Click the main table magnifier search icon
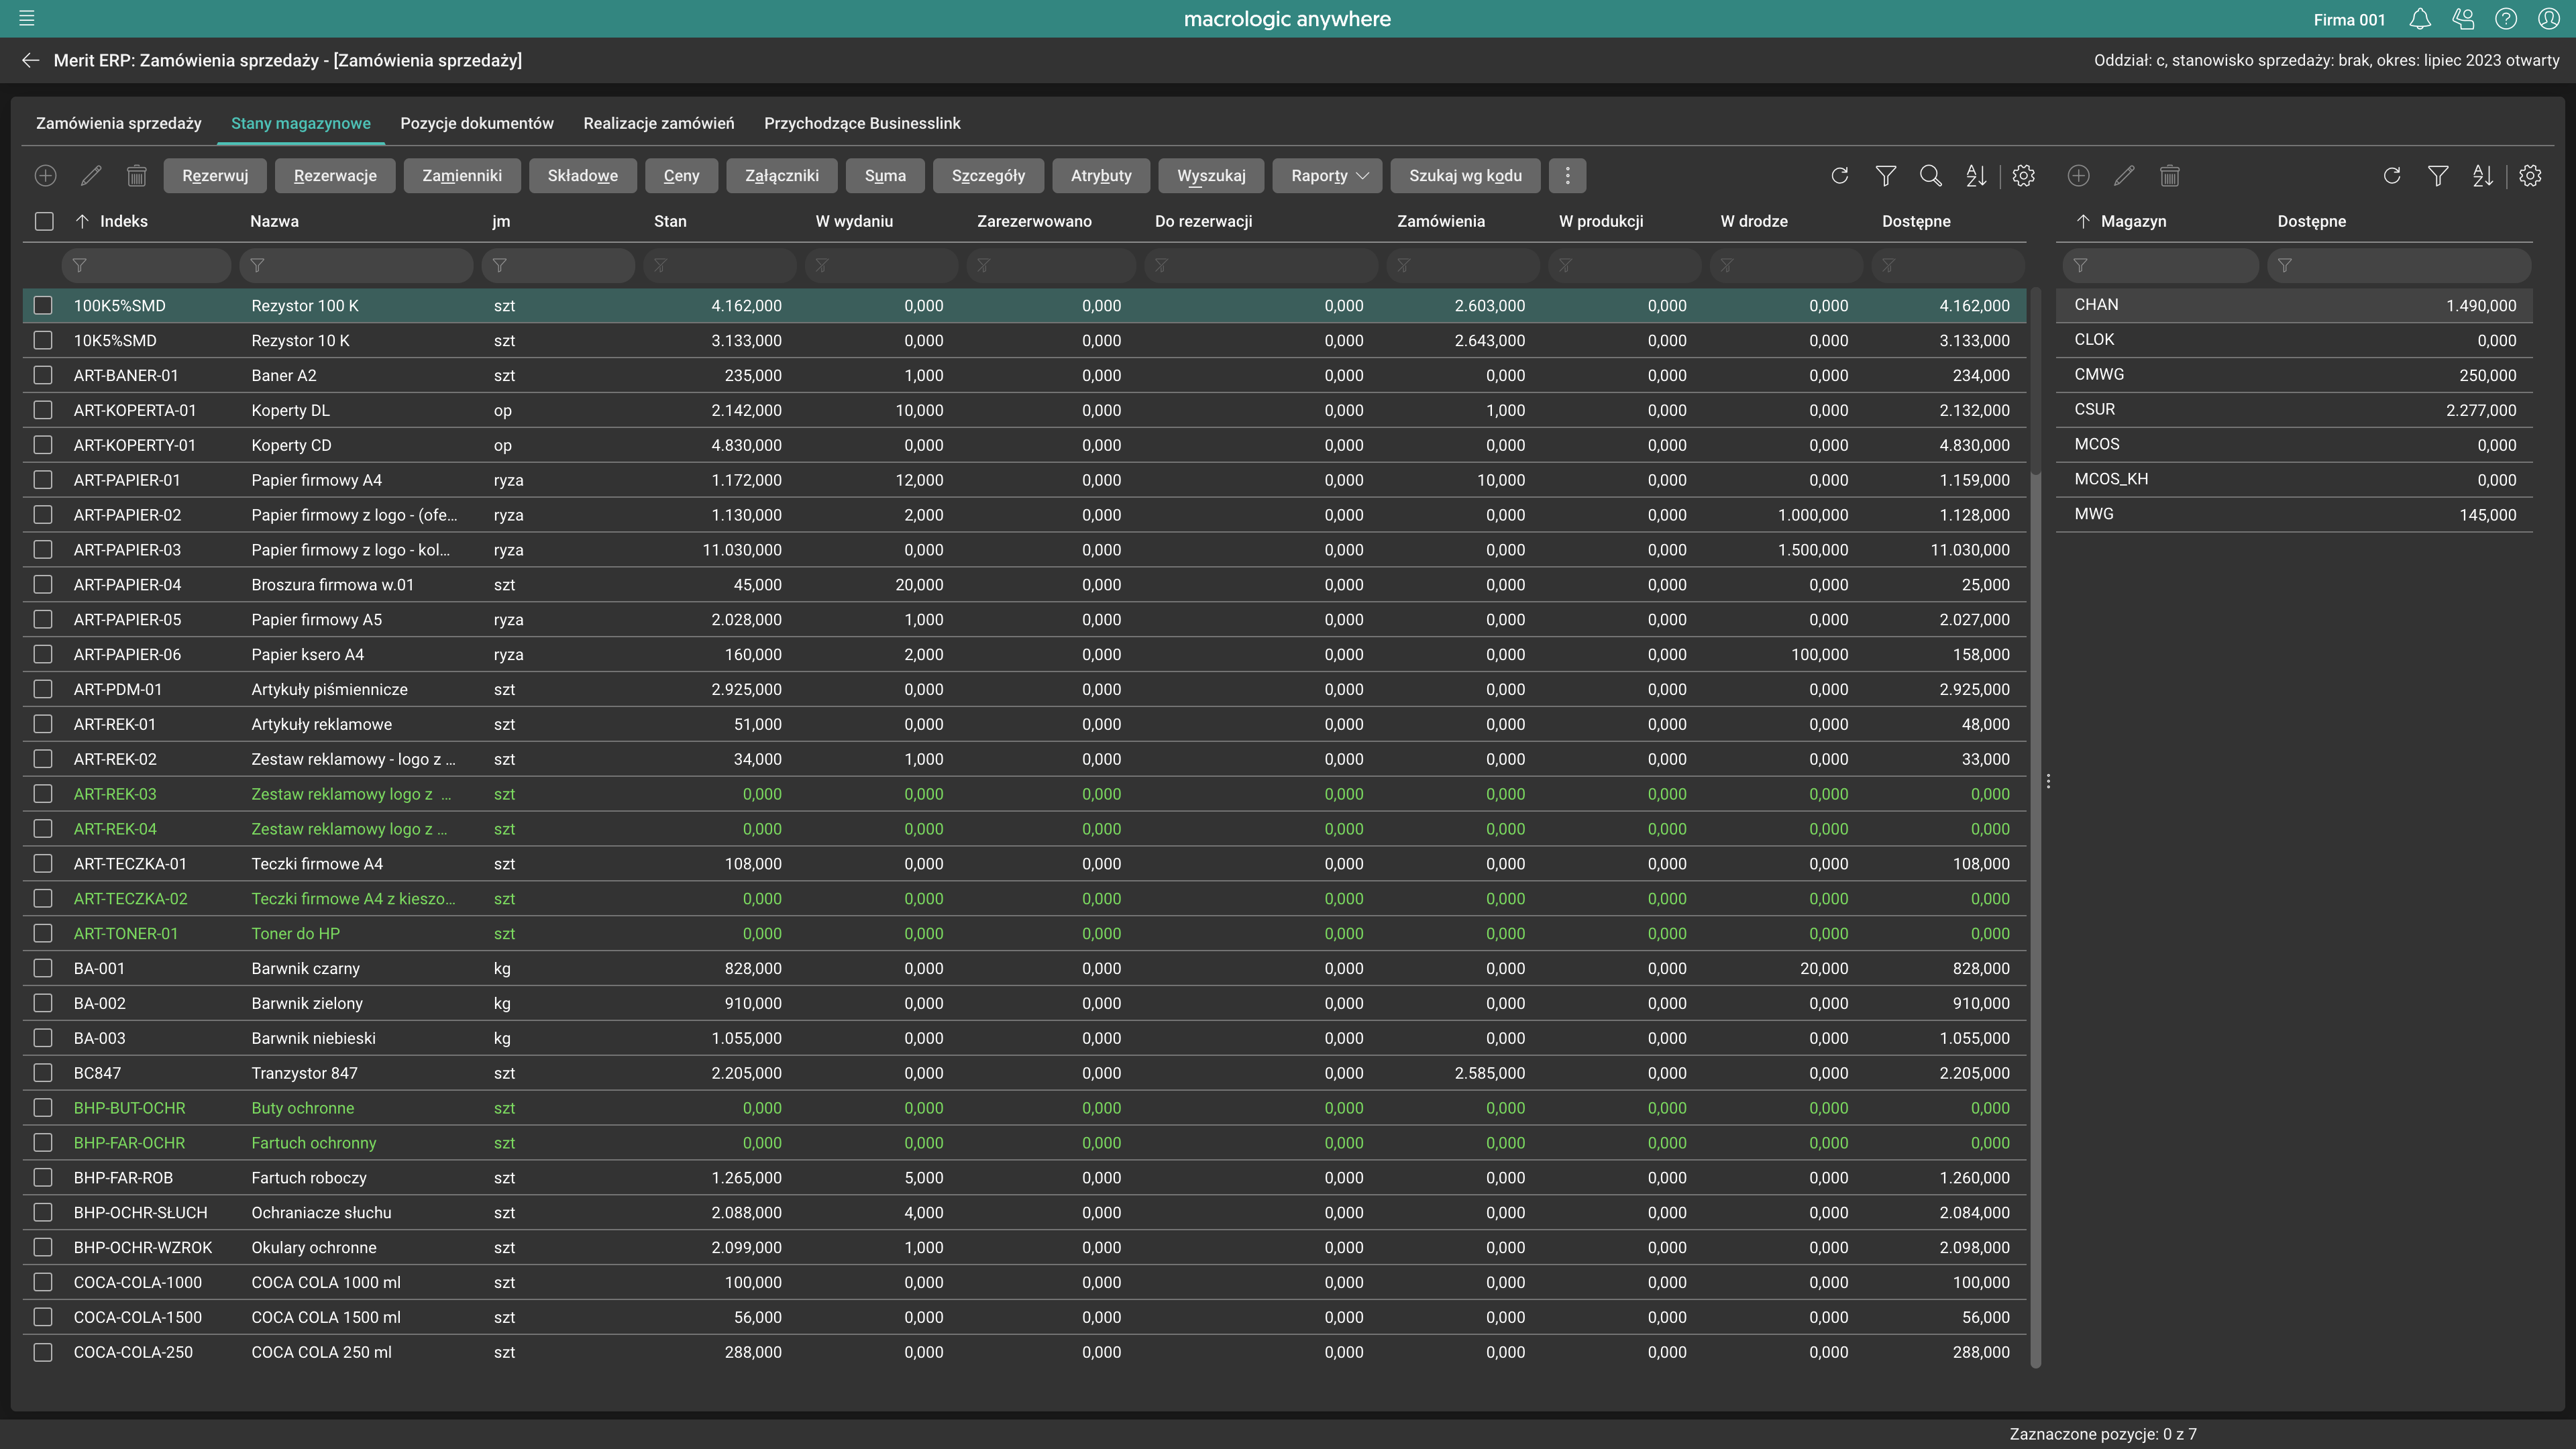2576x1449 pixels. click(1930, 176)
